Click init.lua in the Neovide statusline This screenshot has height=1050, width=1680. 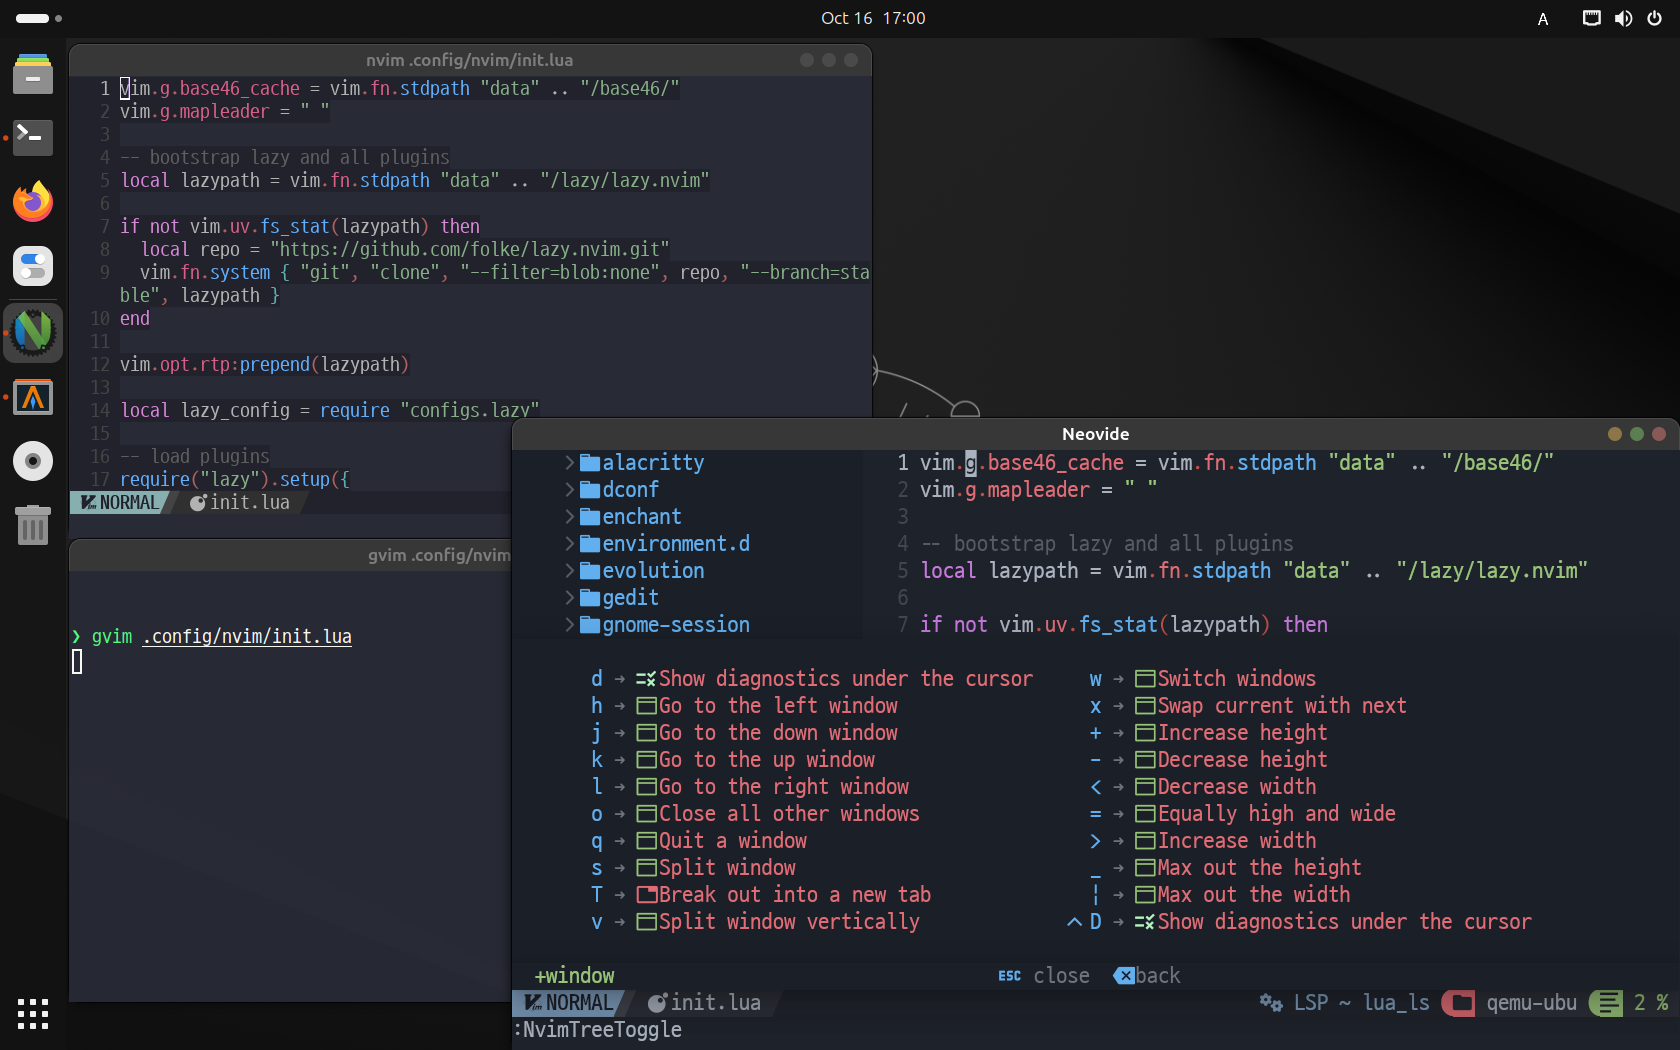click(704, 1002)
